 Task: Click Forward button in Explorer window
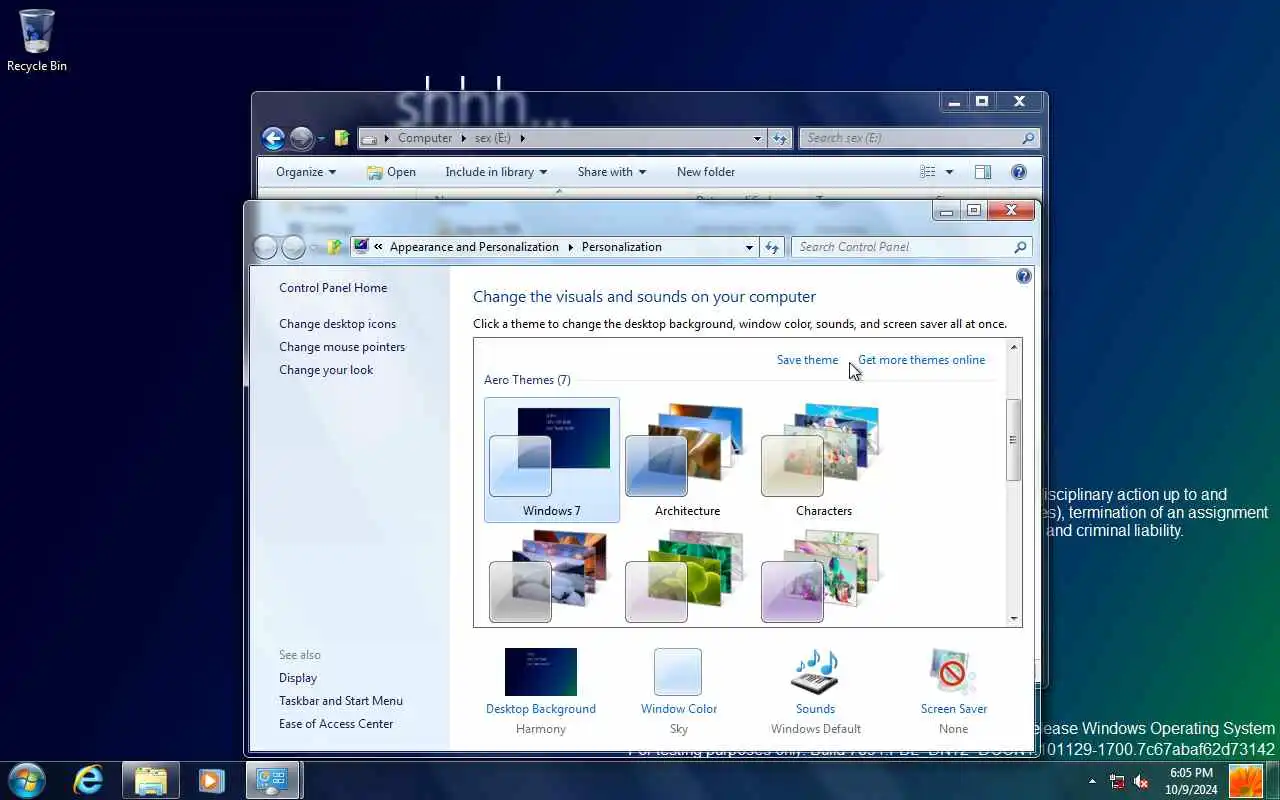pos(301,138)
